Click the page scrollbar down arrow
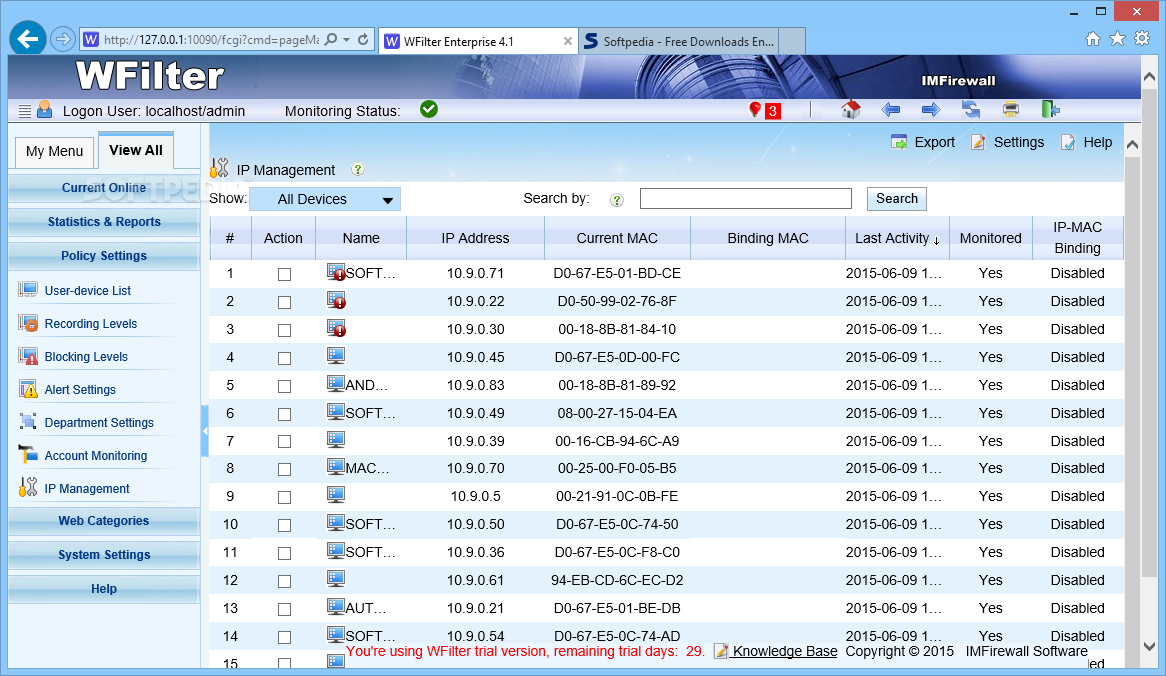This screenshot has width=1166, height=676. click(x=1149, y=647)
